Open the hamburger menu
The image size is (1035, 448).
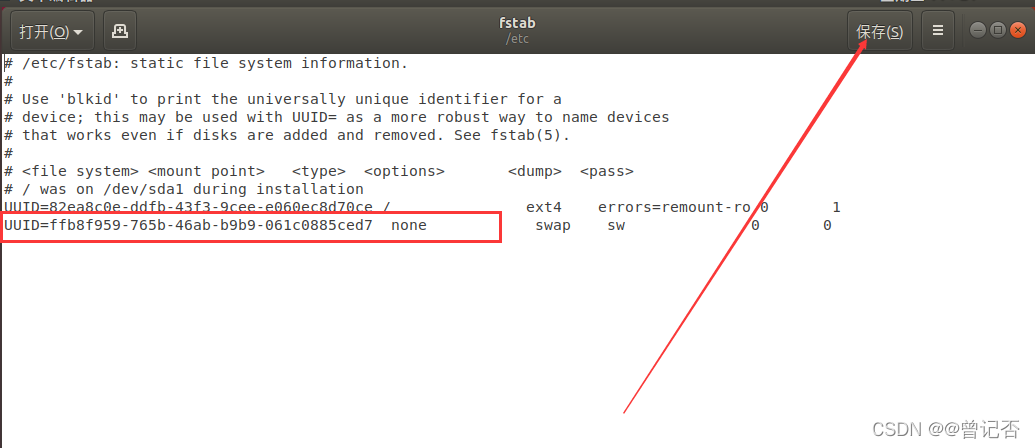click(x=937, y=31)
